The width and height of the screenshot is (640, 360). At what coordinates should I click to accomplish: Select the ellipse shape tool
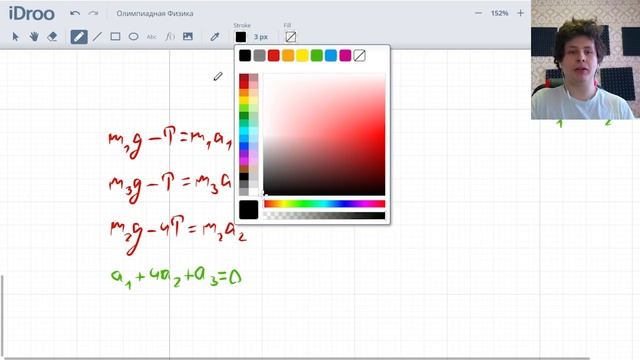pos(133,37)
